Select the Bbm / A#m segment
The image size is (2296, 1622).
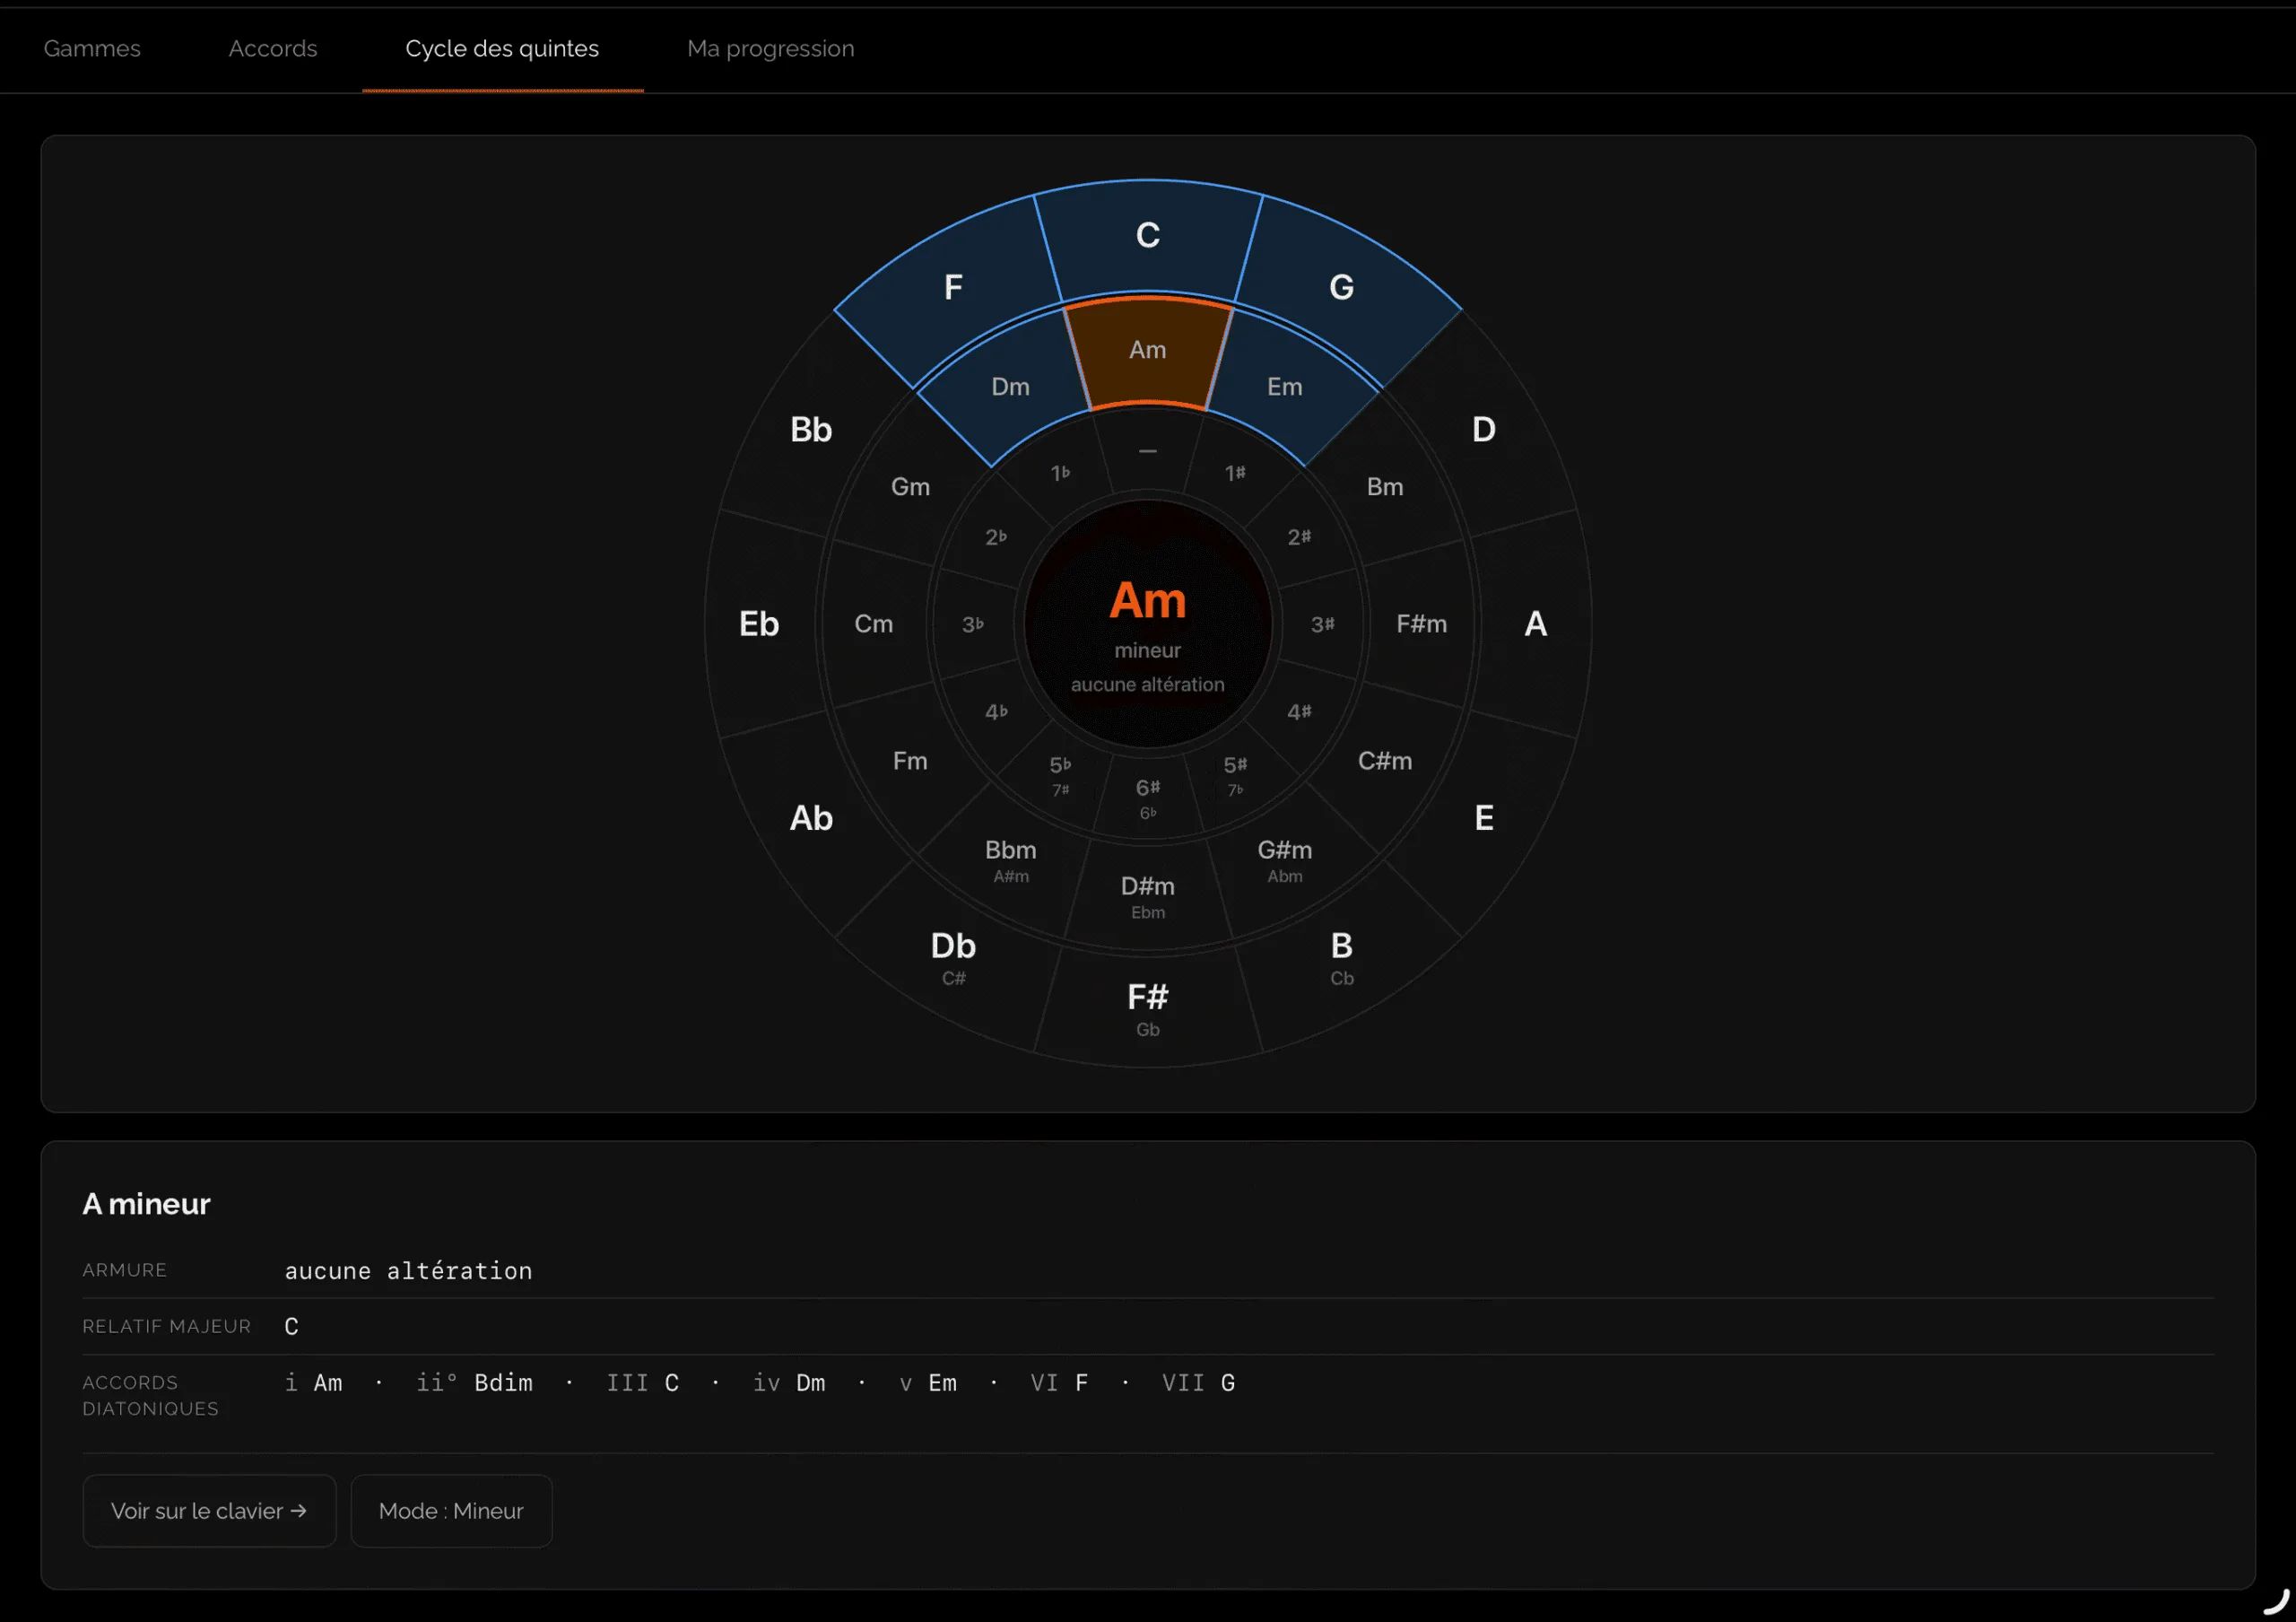click(x=1010, y=860)
